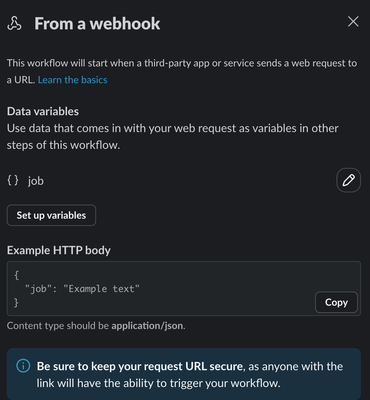Click the workflow start description paragraph
Image resolution: width=370 pixels, height=400 pixels.
click(182, 71)
